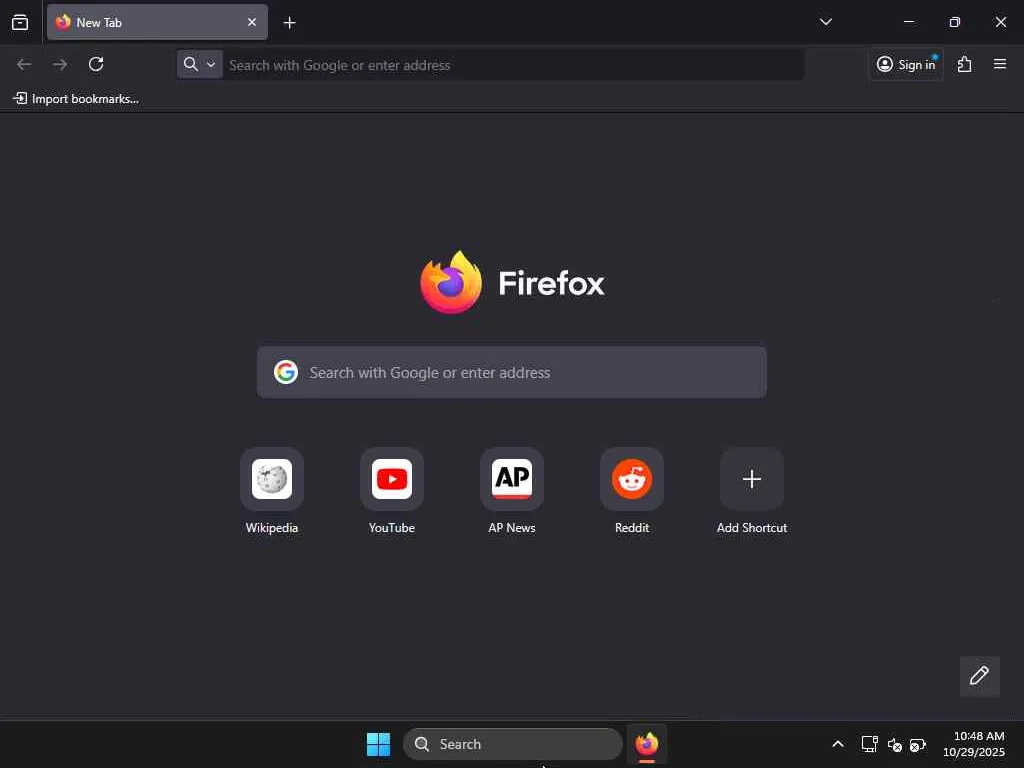Import bookmarks from the bookmarks toolbar
1024x768 pixels.
point(76,99)
